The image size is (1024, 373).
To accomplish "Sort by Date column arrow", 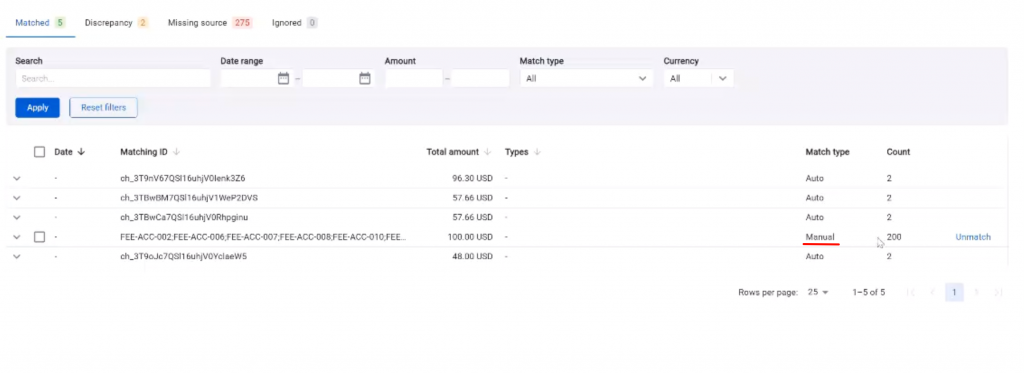I will [x=81, y=152].
